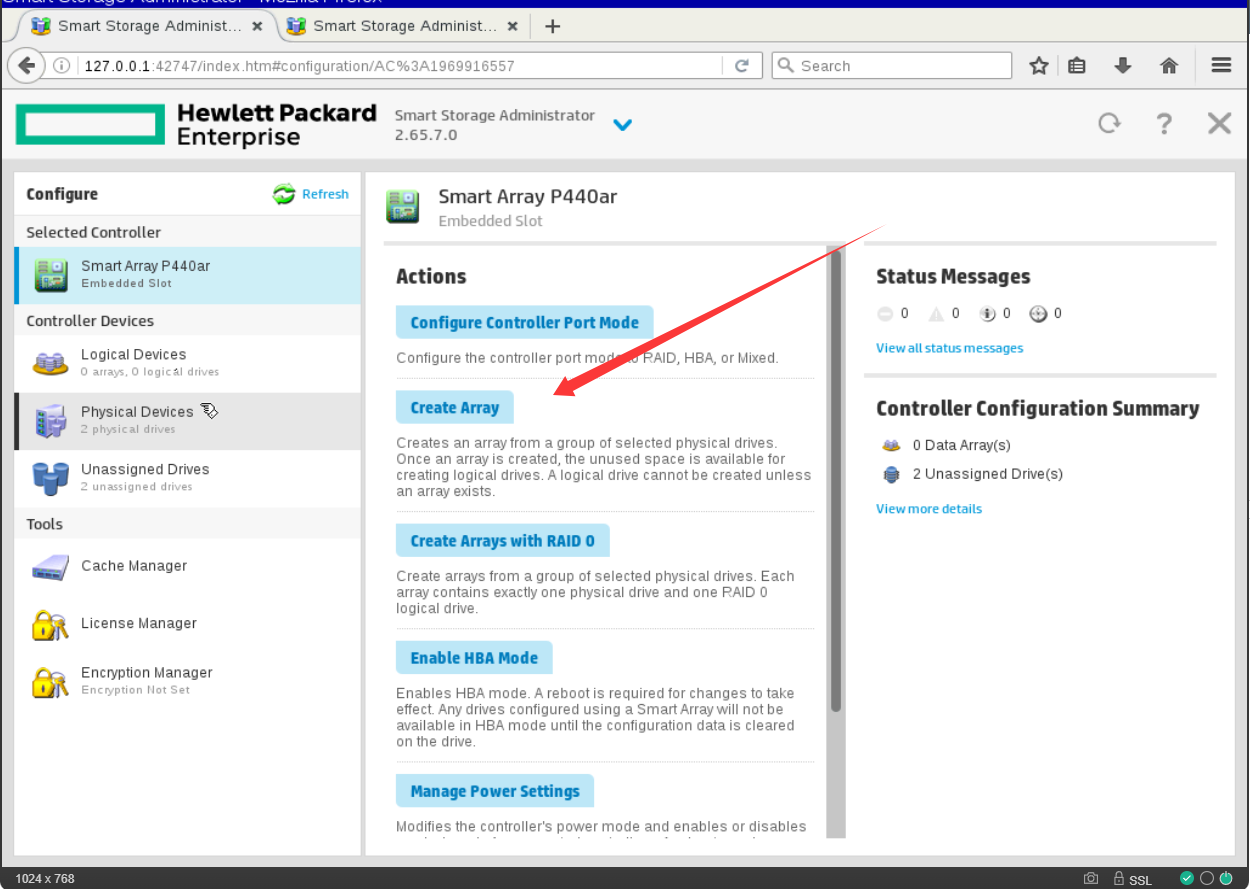Click the Actions panel vertical scrollbar
Screen dimensions: 1250x889
tap(836, 480)
